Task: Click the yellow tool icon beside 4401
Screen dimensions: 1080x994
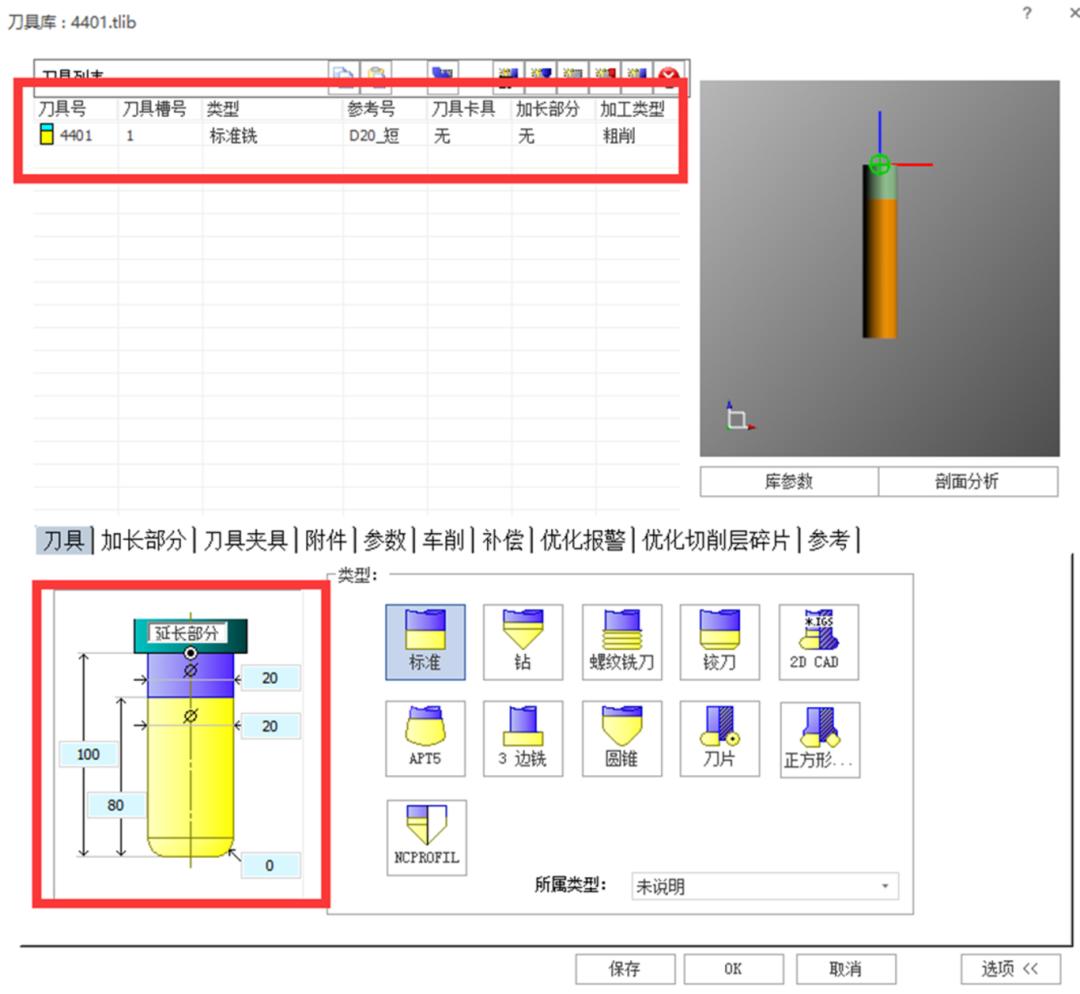Action: click(x=47, y=134)
